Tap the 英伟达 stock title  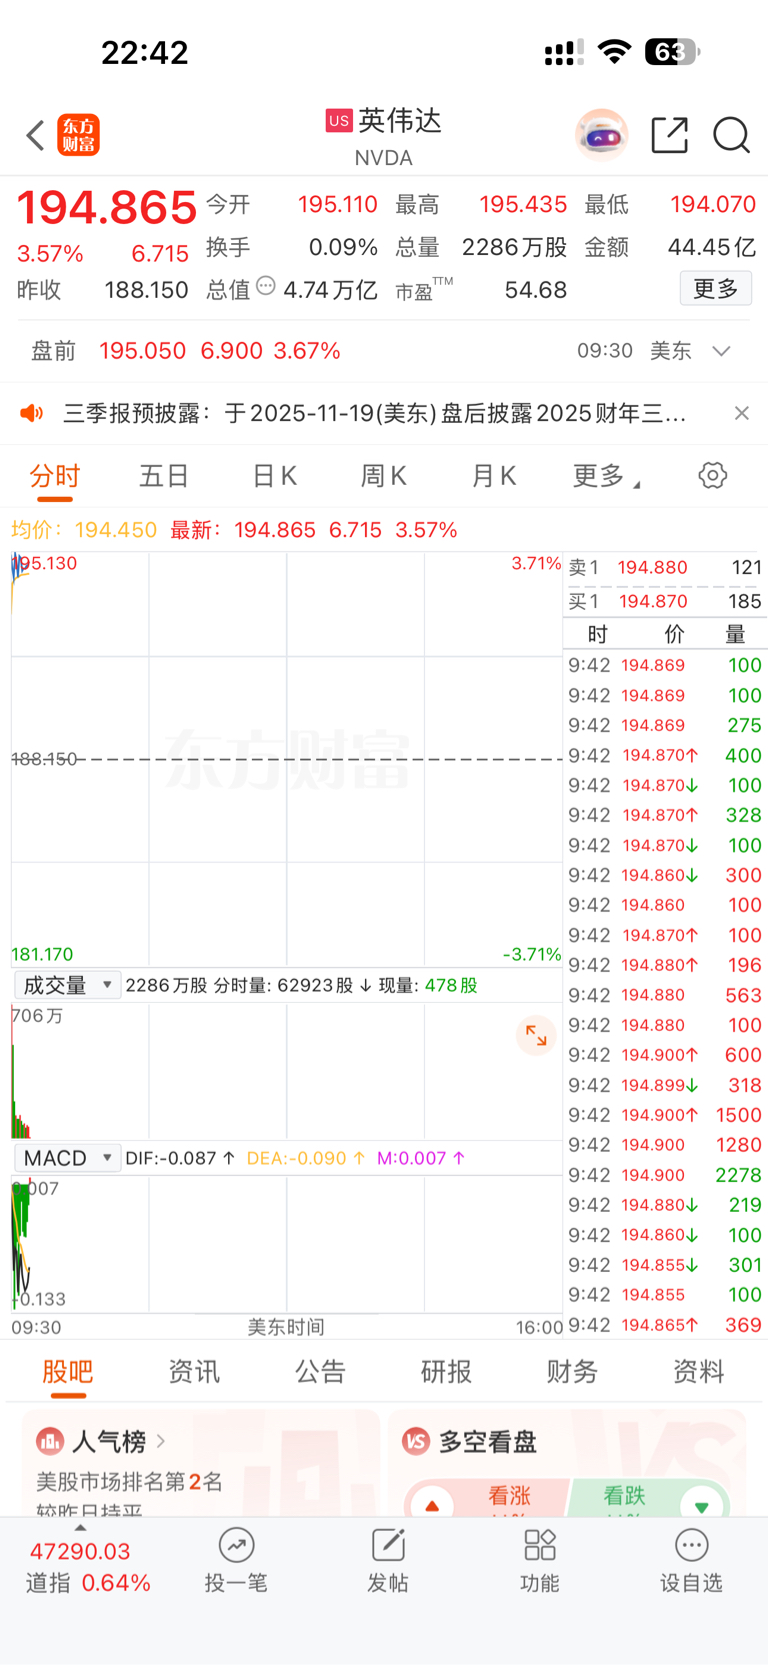(400, 121)
